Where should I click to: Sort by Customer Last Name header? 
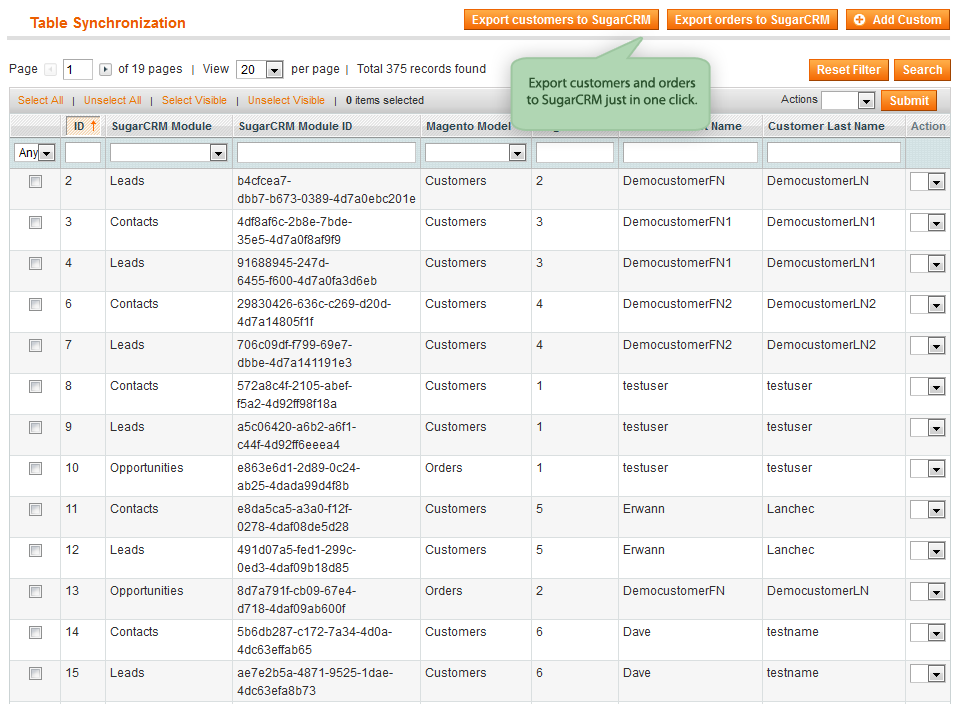(x=826, y=126)
